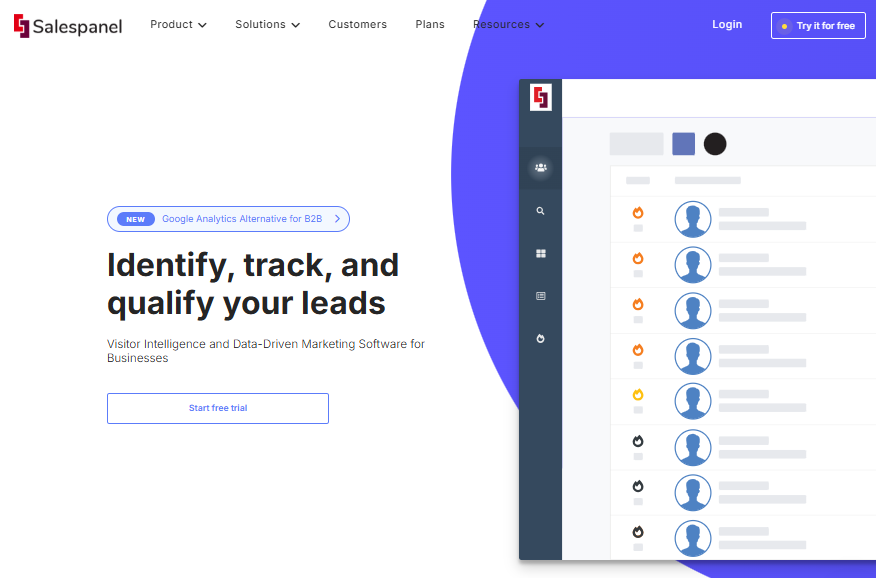Expand the Resources dropdown
The height and width of the screenshot is (578, 876).
click(508, 24)
